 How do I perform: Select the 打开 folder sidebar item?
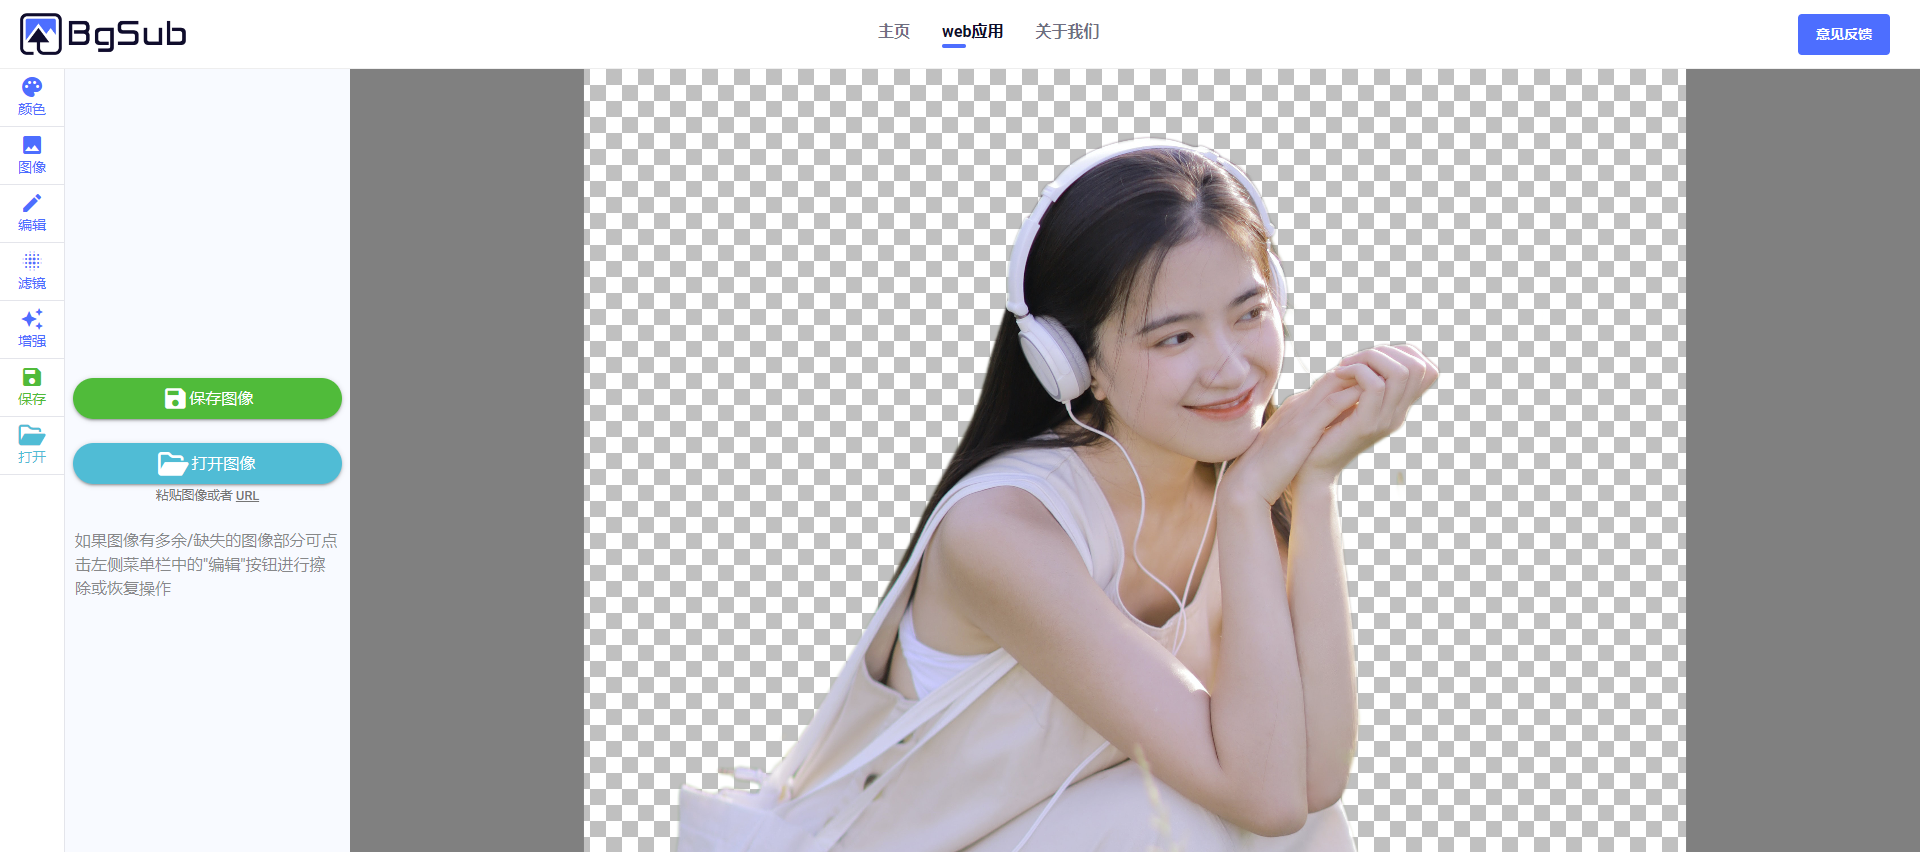(x=32, y=446)
